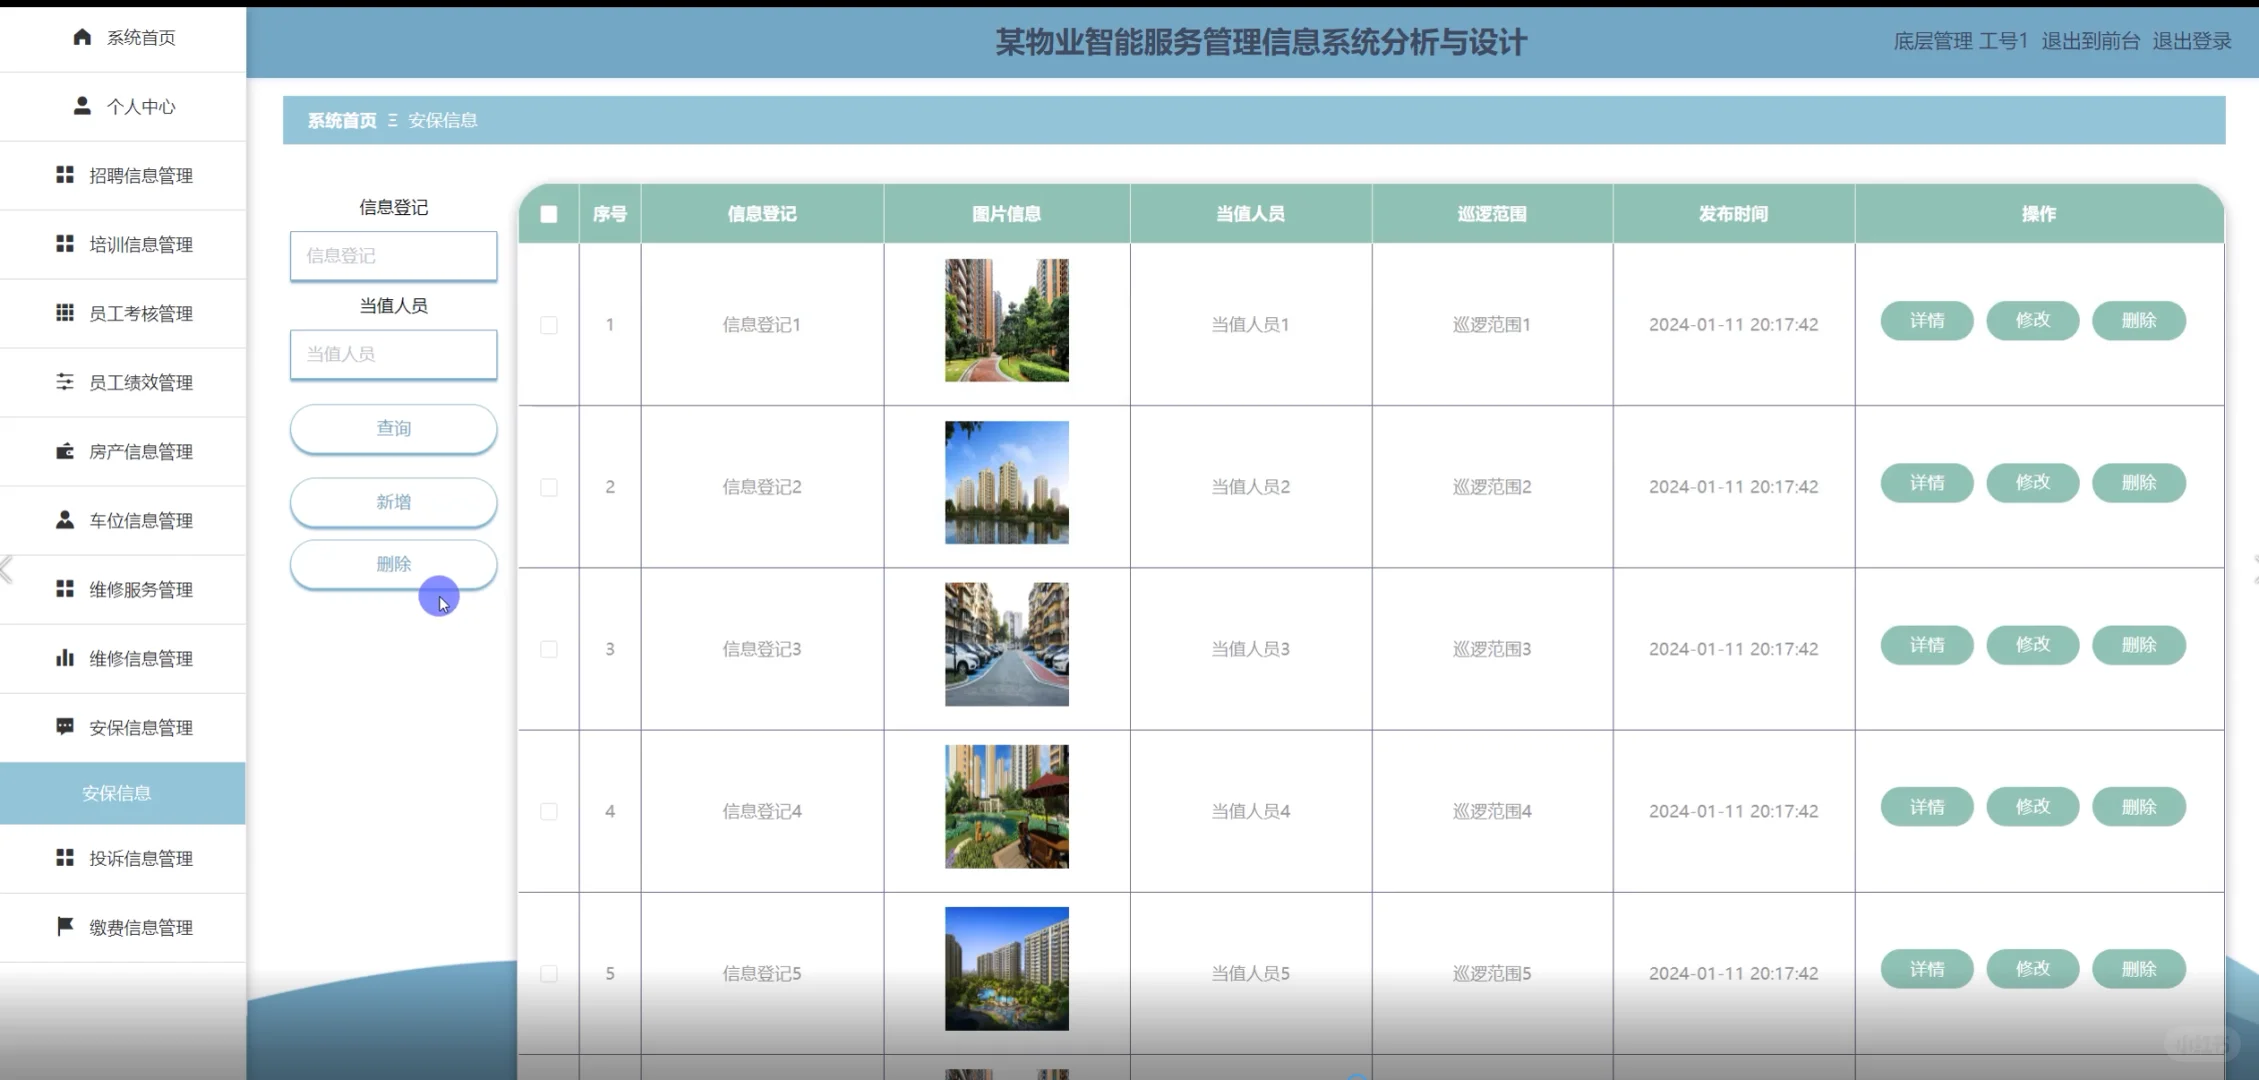Open the 车位信息管理 menu item
Image resolution: width=2259 pixels, height=1080 pixels.
[140, 521]
